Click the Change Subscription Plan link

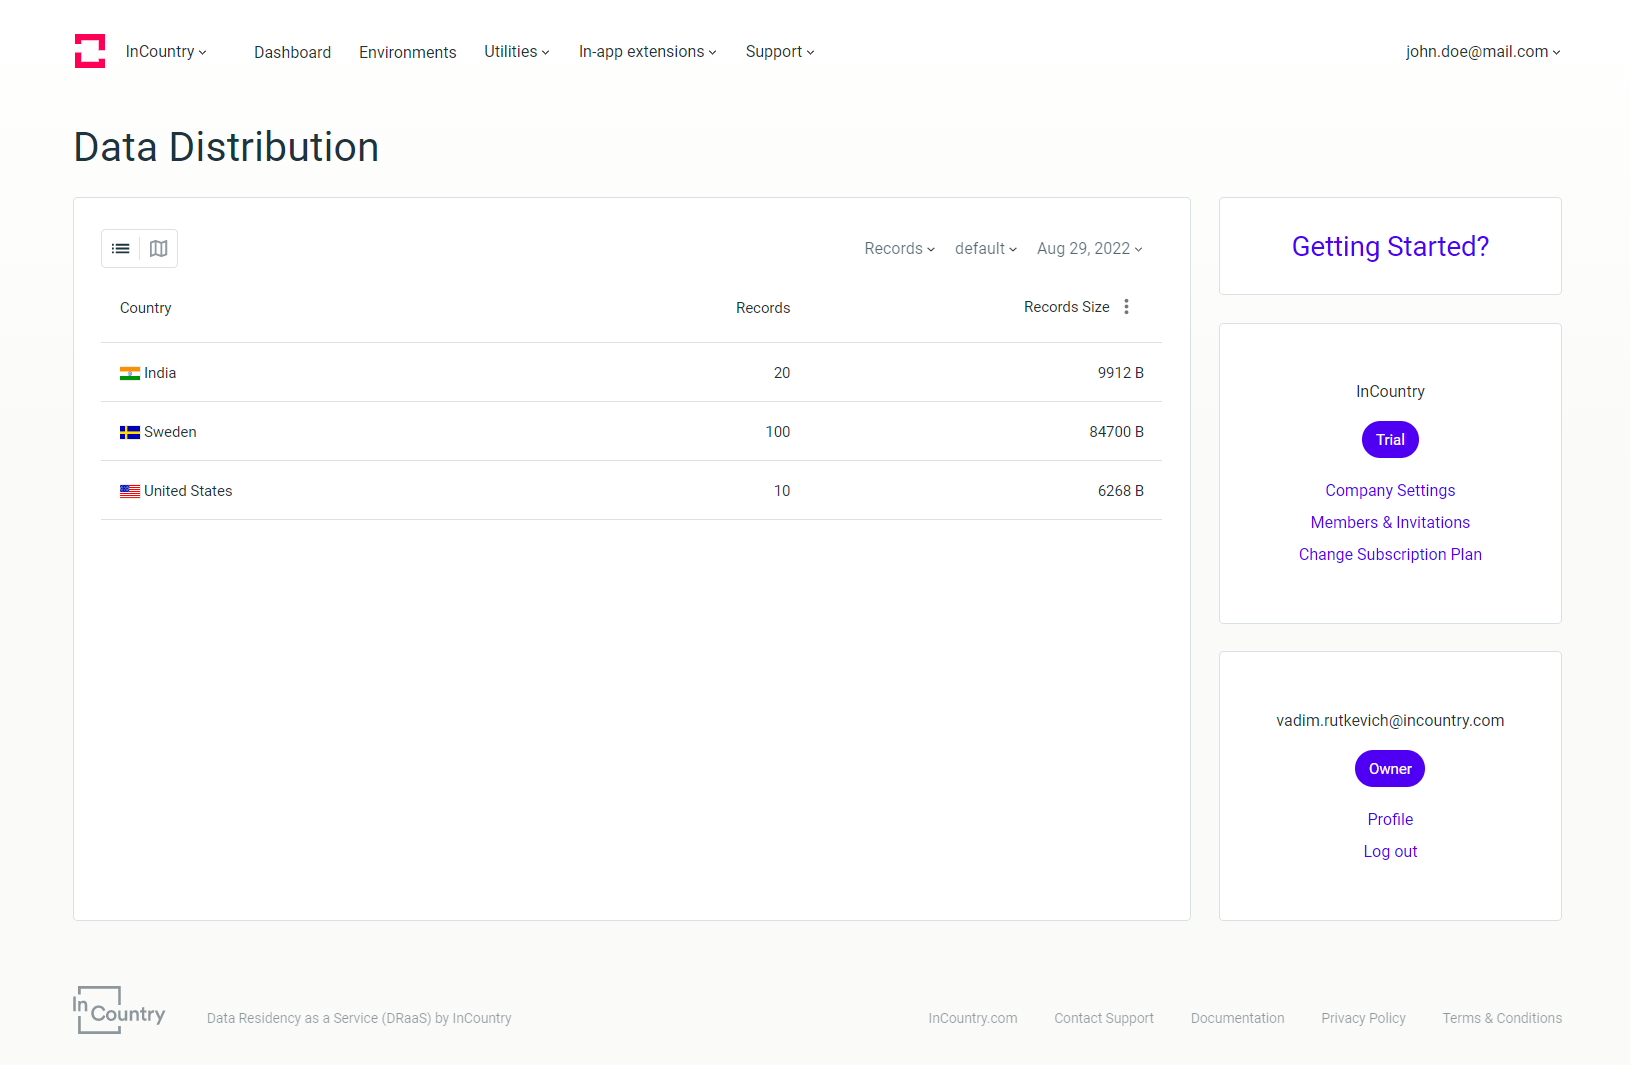click(x=1390, y=555)
